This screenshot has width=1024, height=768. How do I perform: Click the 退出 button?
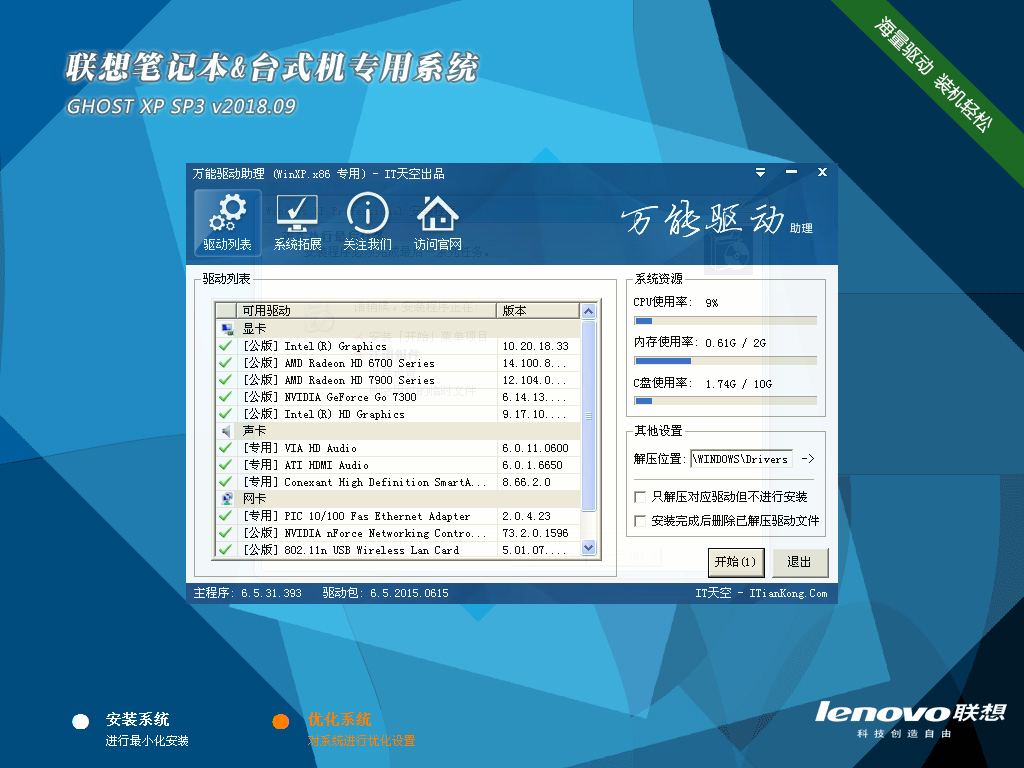coord(800,562)
